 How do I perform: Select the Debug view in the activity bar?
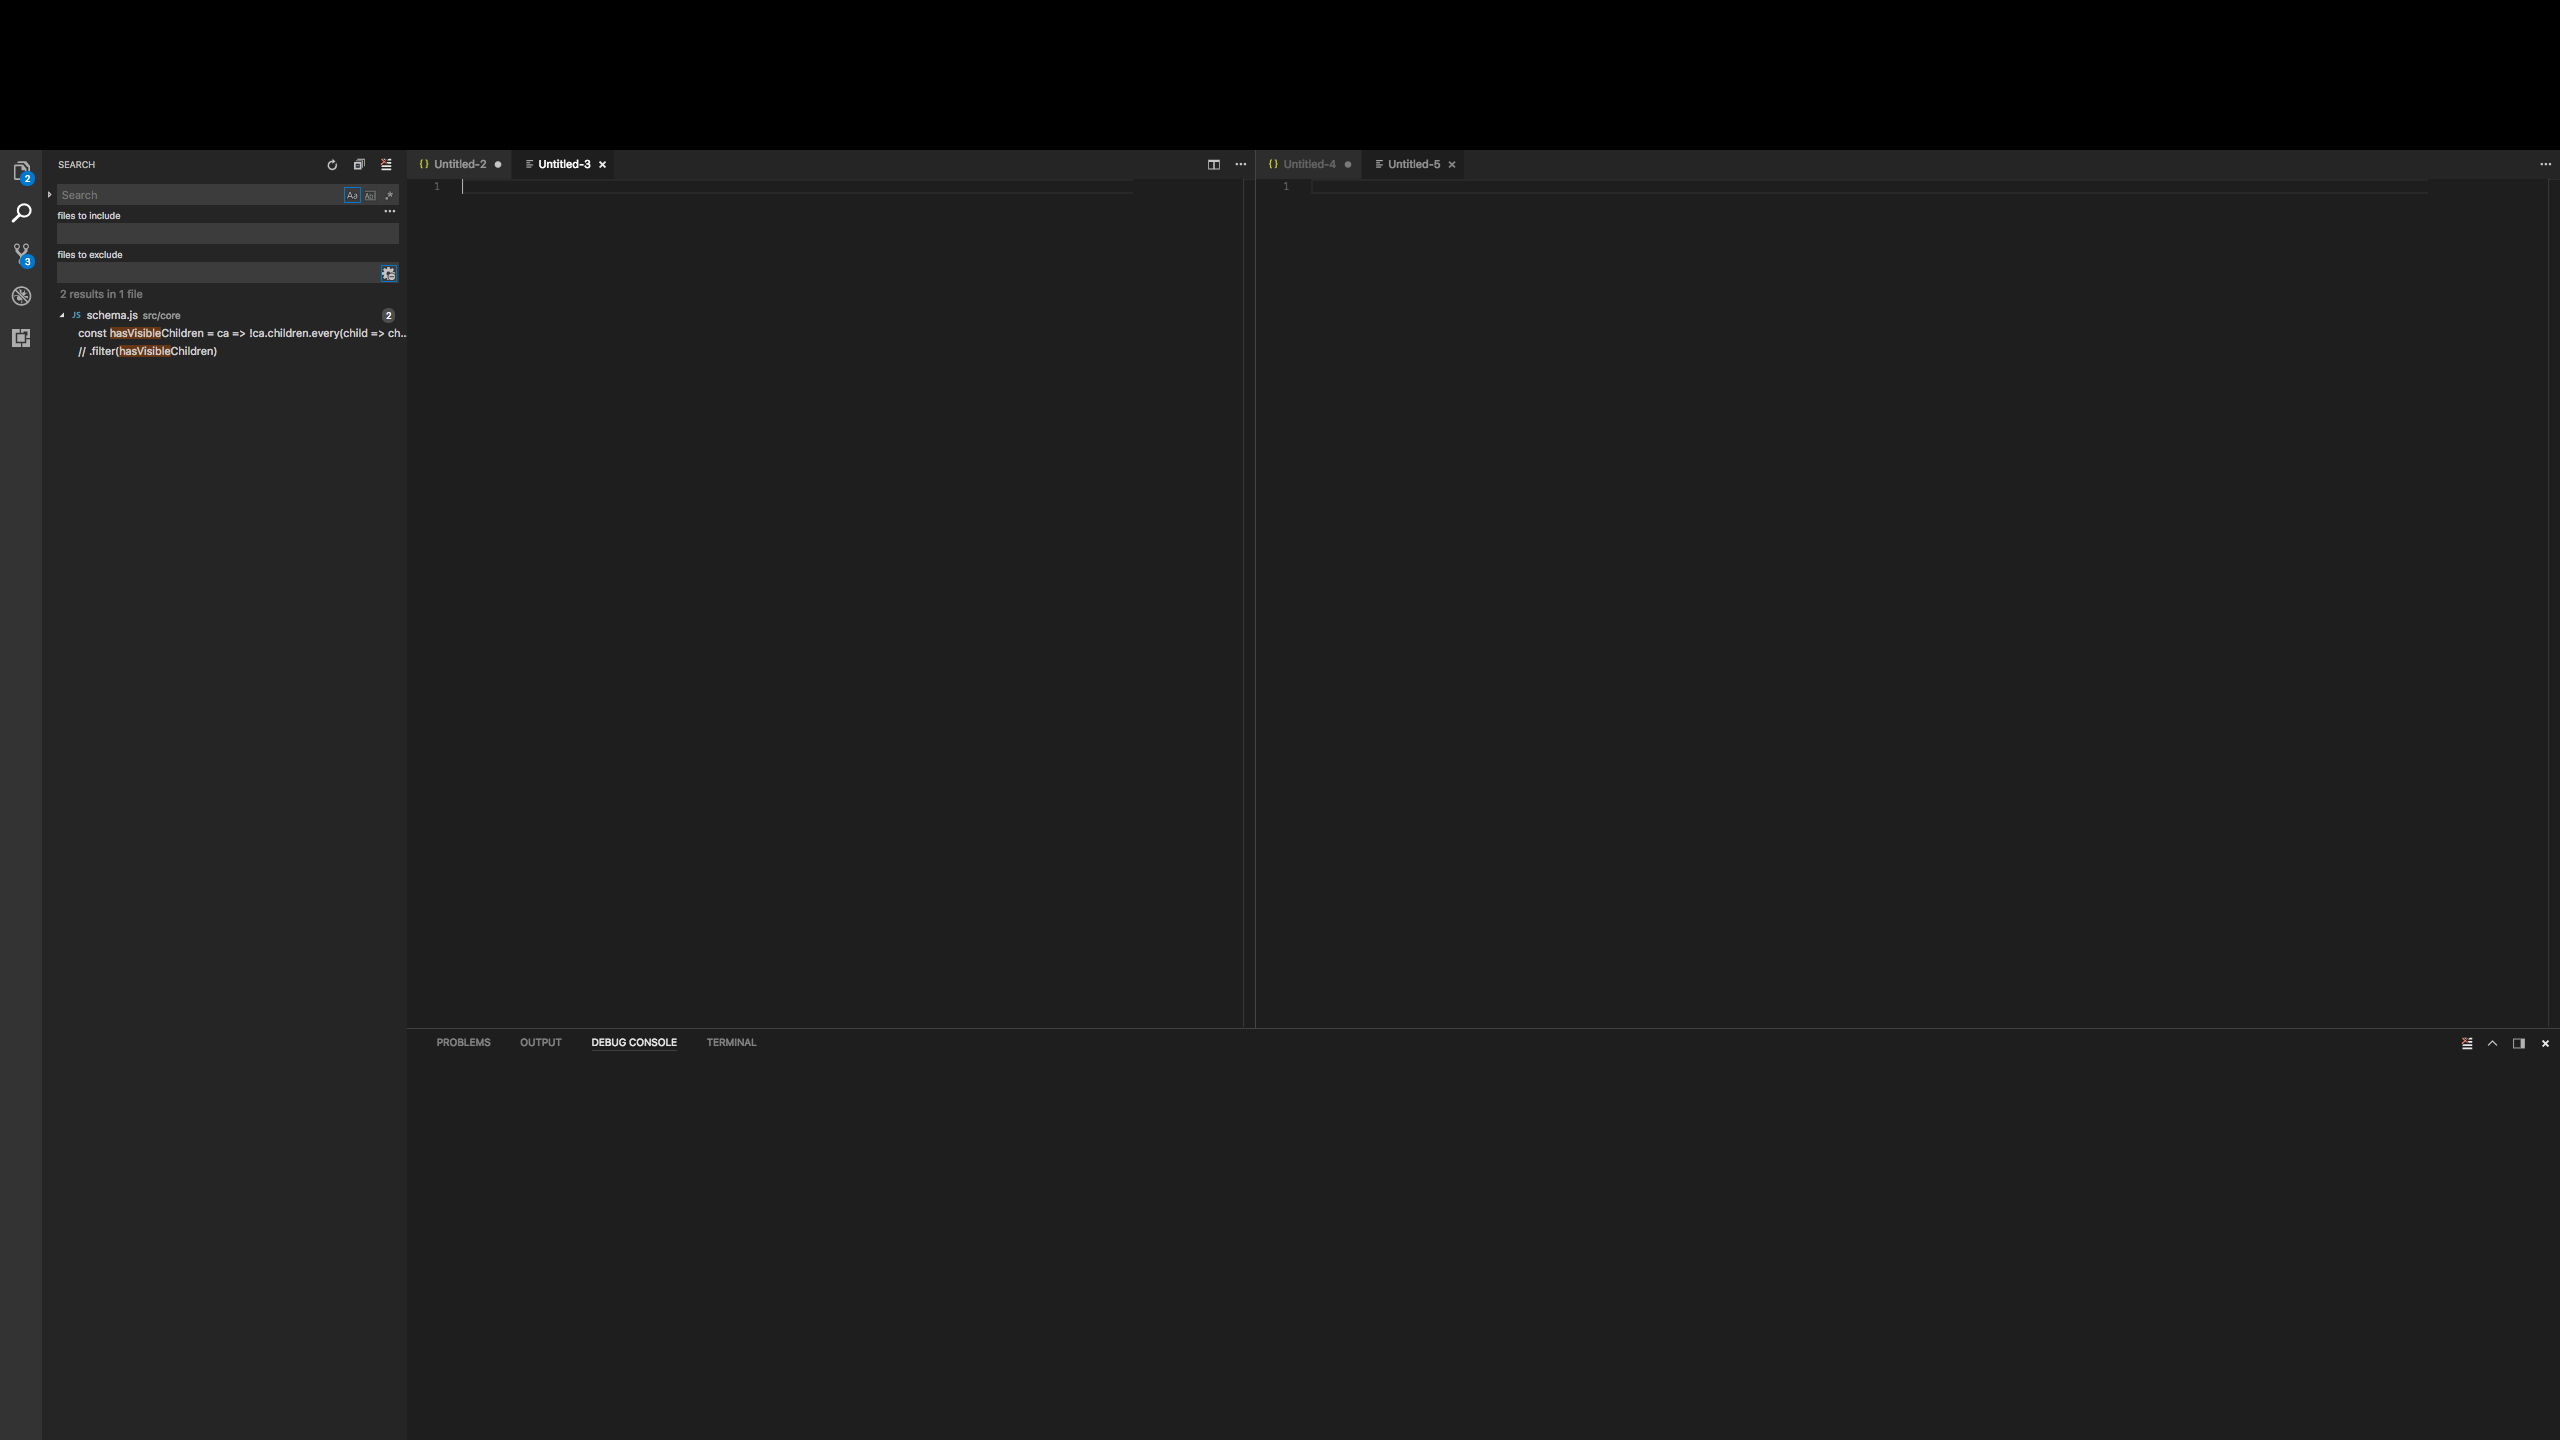(21, 295)
